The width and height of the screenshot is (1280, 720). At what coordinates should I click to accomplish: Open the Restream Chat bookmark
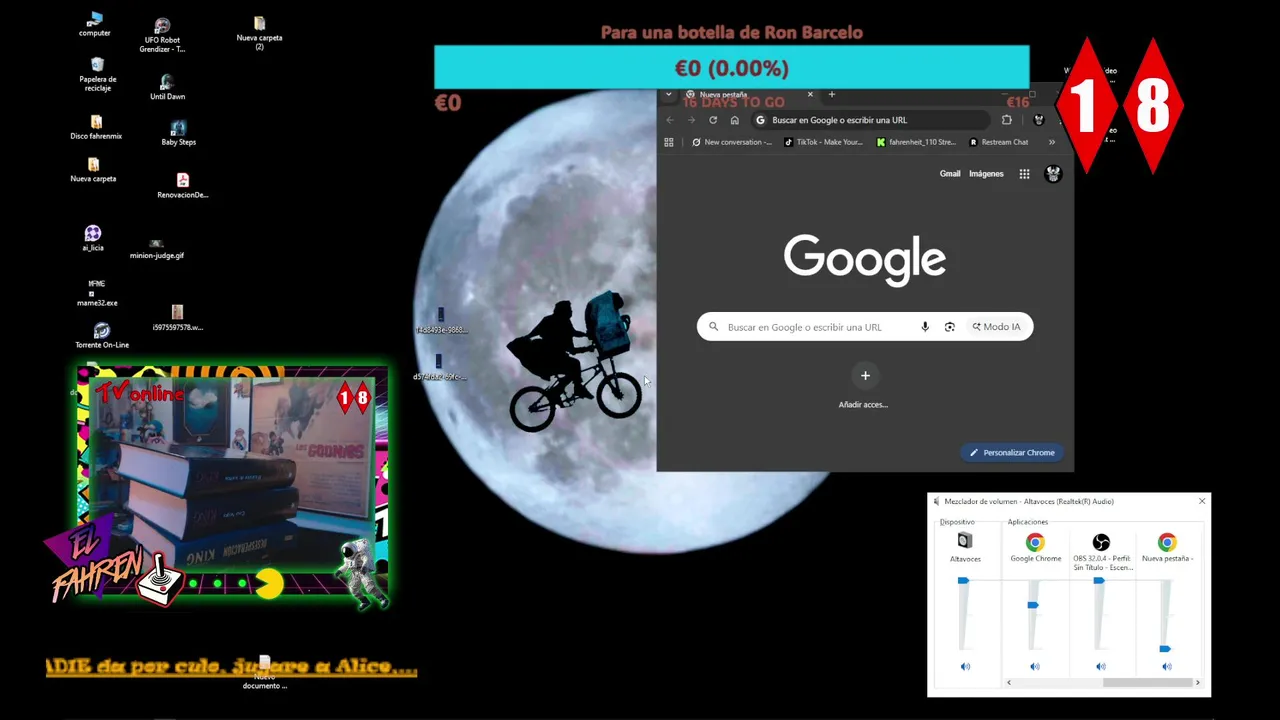(x=999, y=142)
